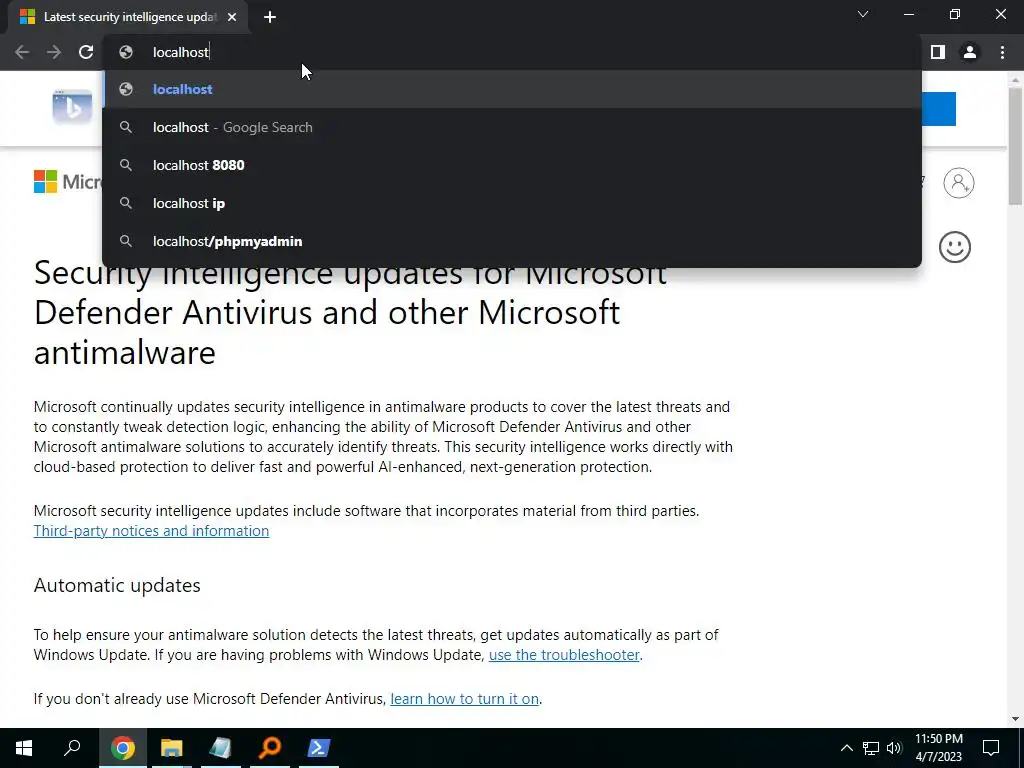Screen dimensions: 1024x768
Task: Click the scrollbar down arrow
Action: 1015,719
